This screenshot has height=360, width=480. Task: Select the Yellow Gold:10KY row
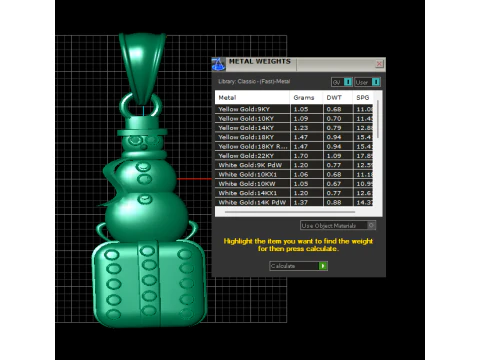coord(294,118)
